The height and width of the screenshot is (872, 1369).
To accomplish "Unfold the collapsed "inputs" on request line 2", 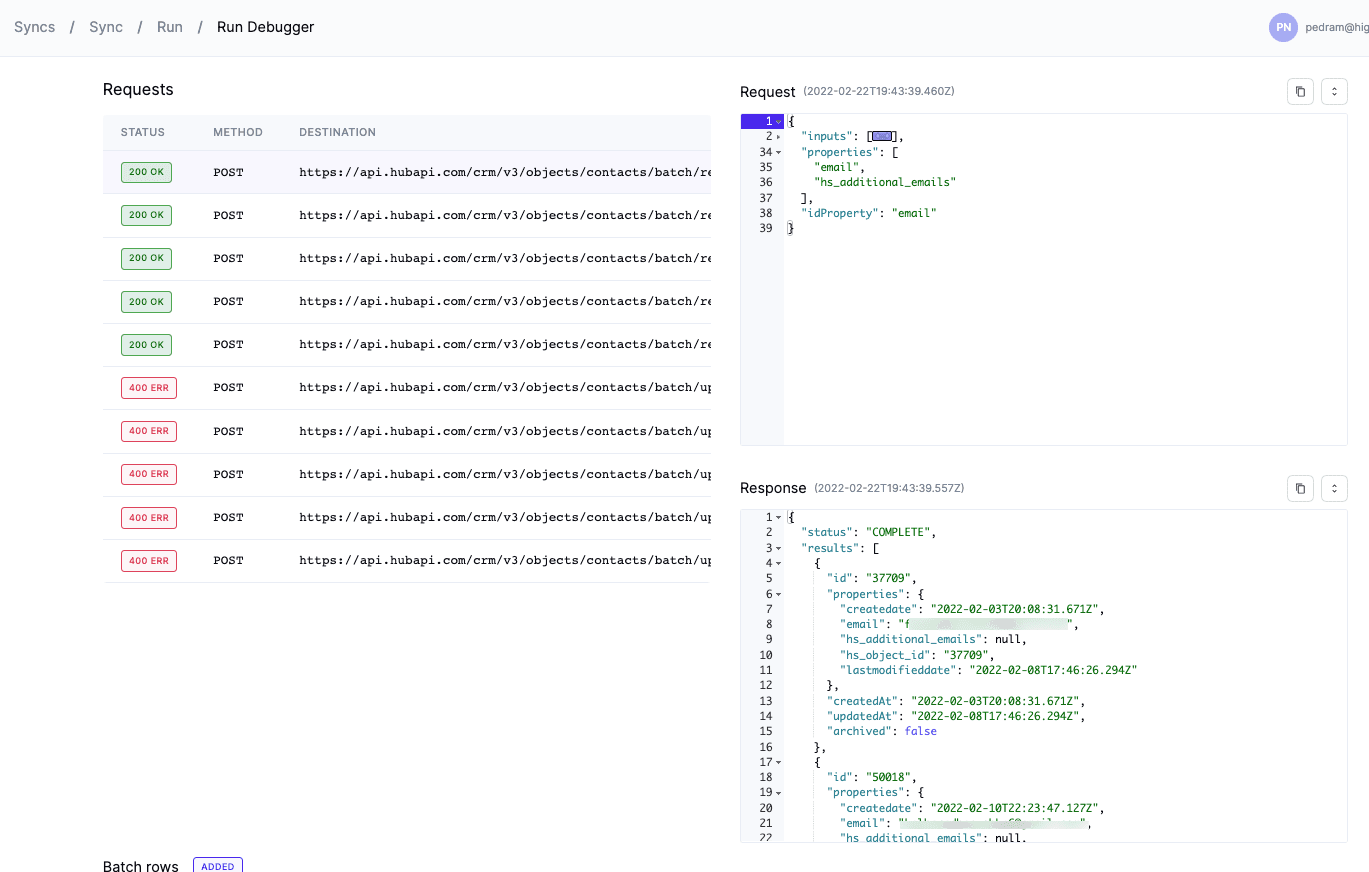I will (778, 137).
